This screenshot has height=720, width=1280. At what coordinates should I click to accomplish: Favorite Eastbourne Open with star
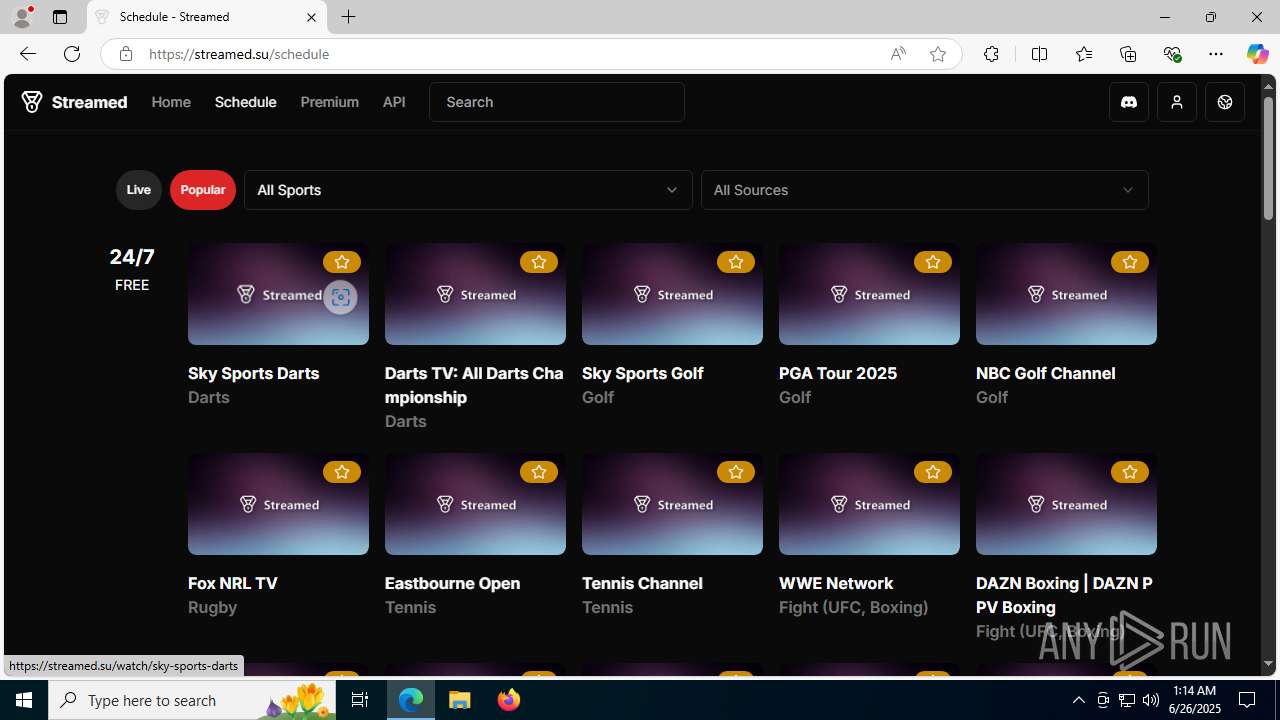[539, 472]
